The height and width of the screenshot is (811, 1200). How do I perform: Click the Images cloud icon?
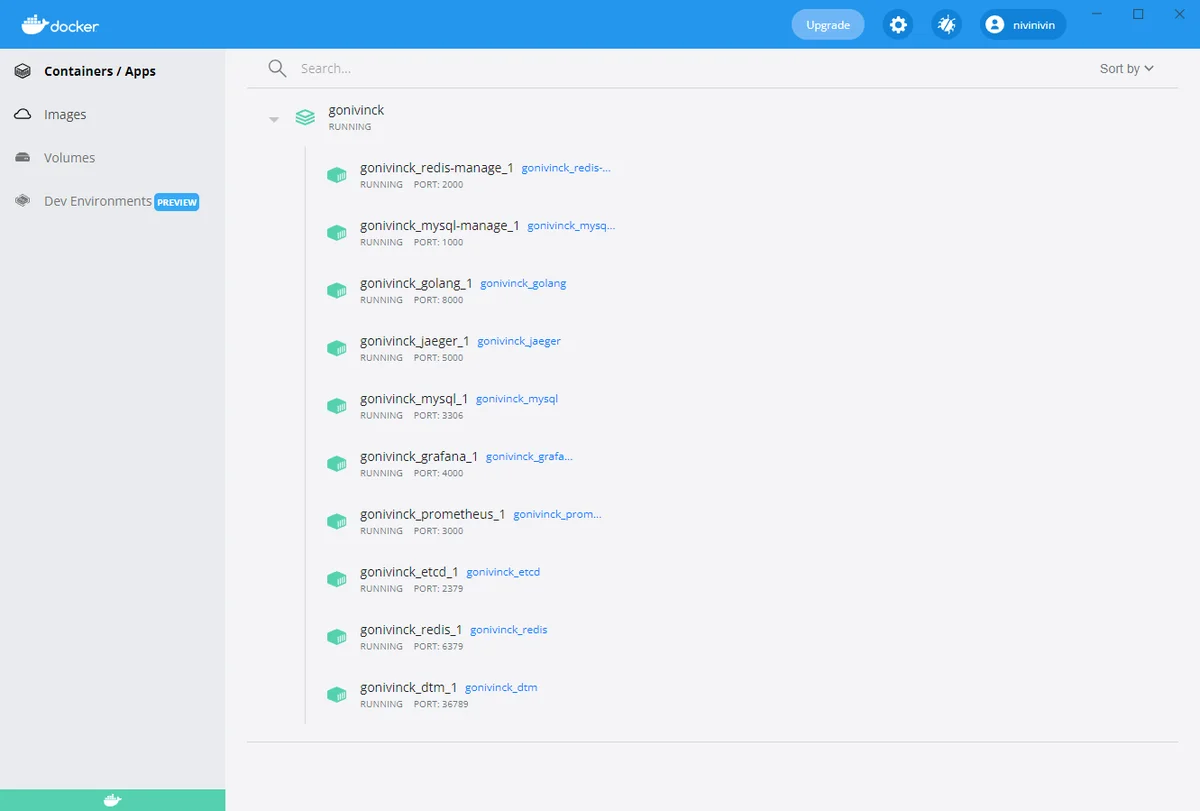(22, 114)
